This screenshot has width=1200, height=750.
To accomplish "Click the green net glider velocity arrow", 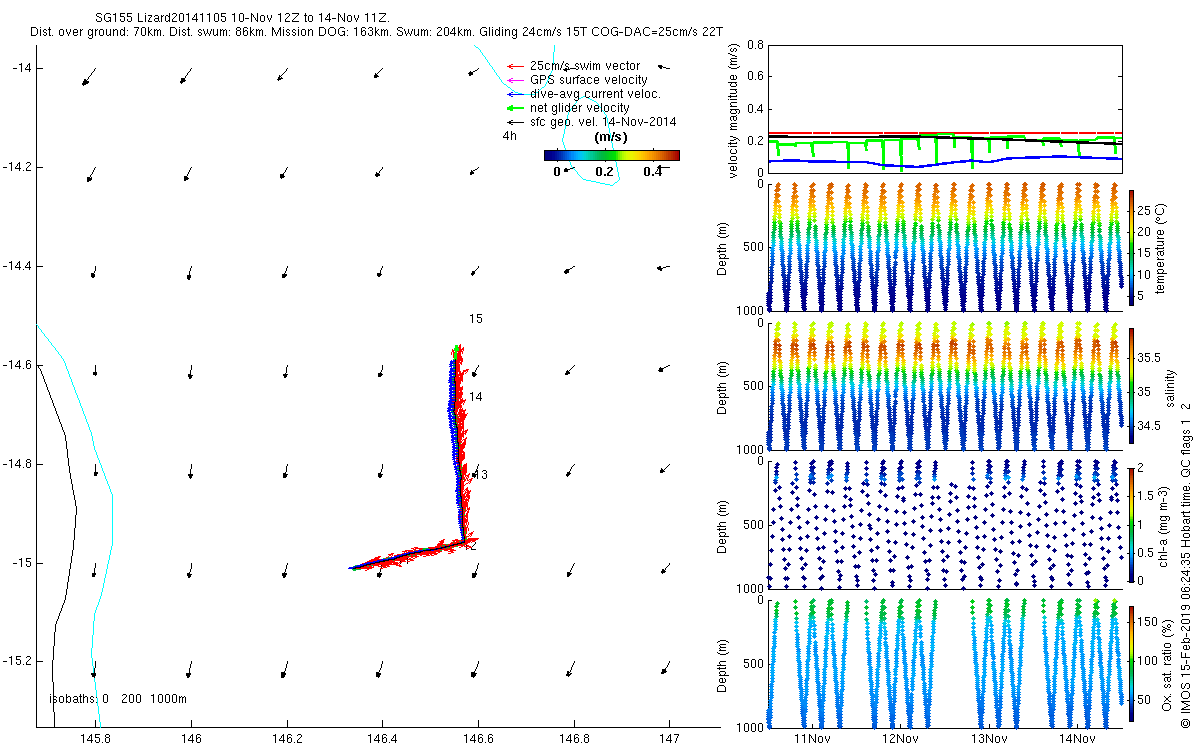I will [515, 108].
